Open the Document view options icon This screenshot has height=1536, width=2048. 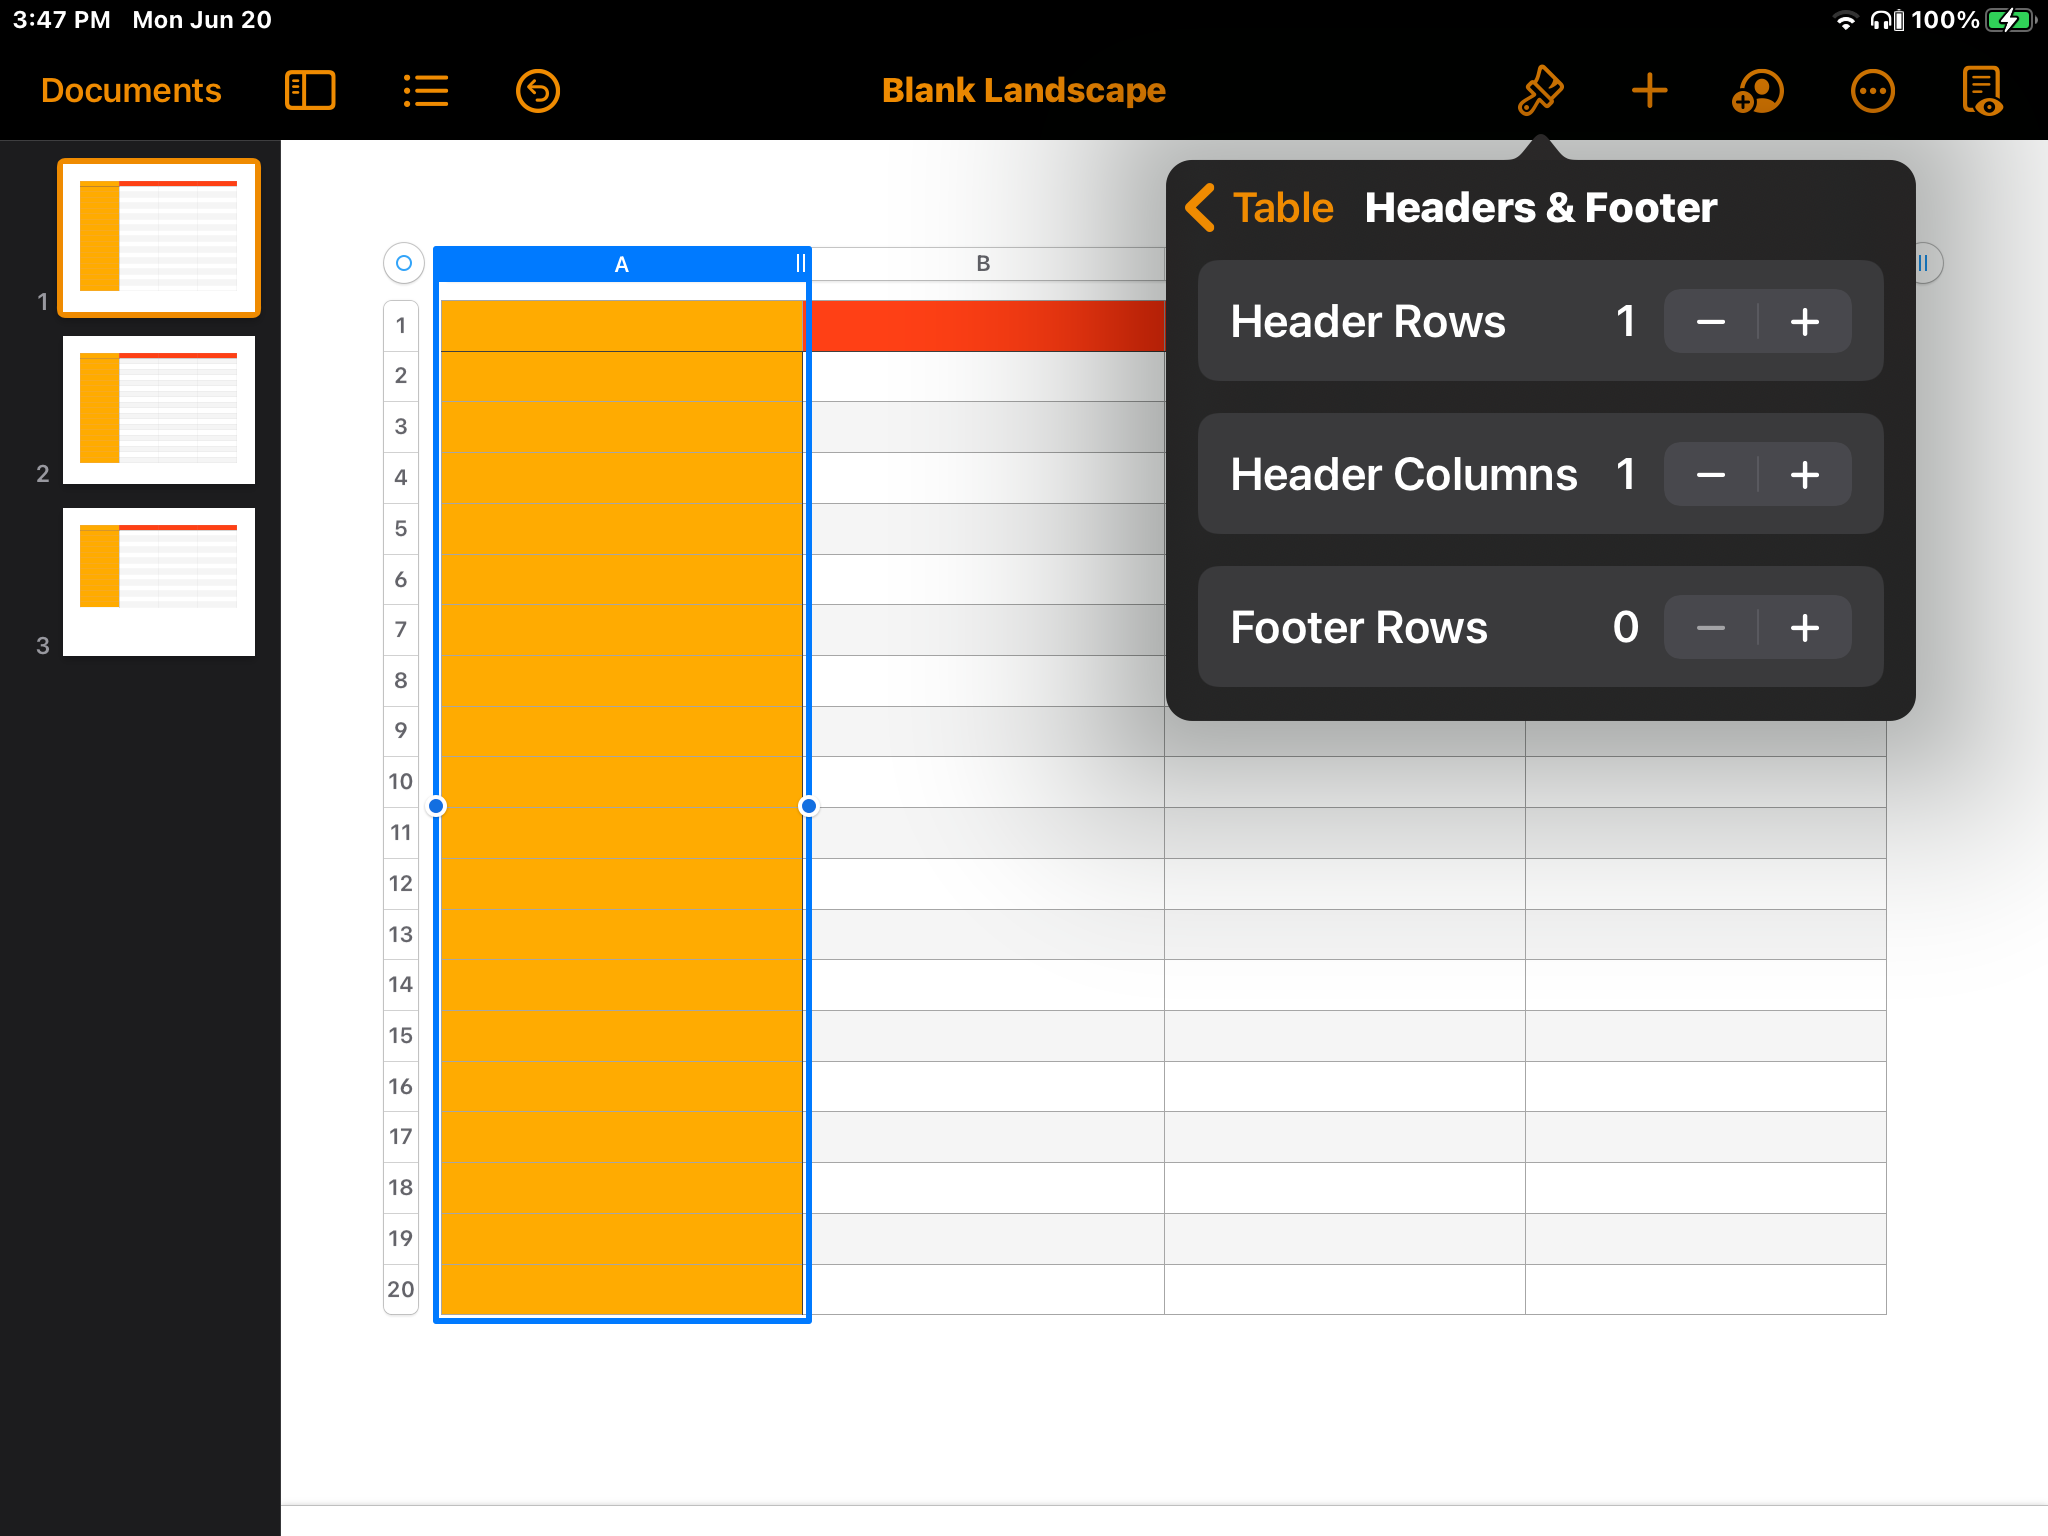click(1982, 91)
